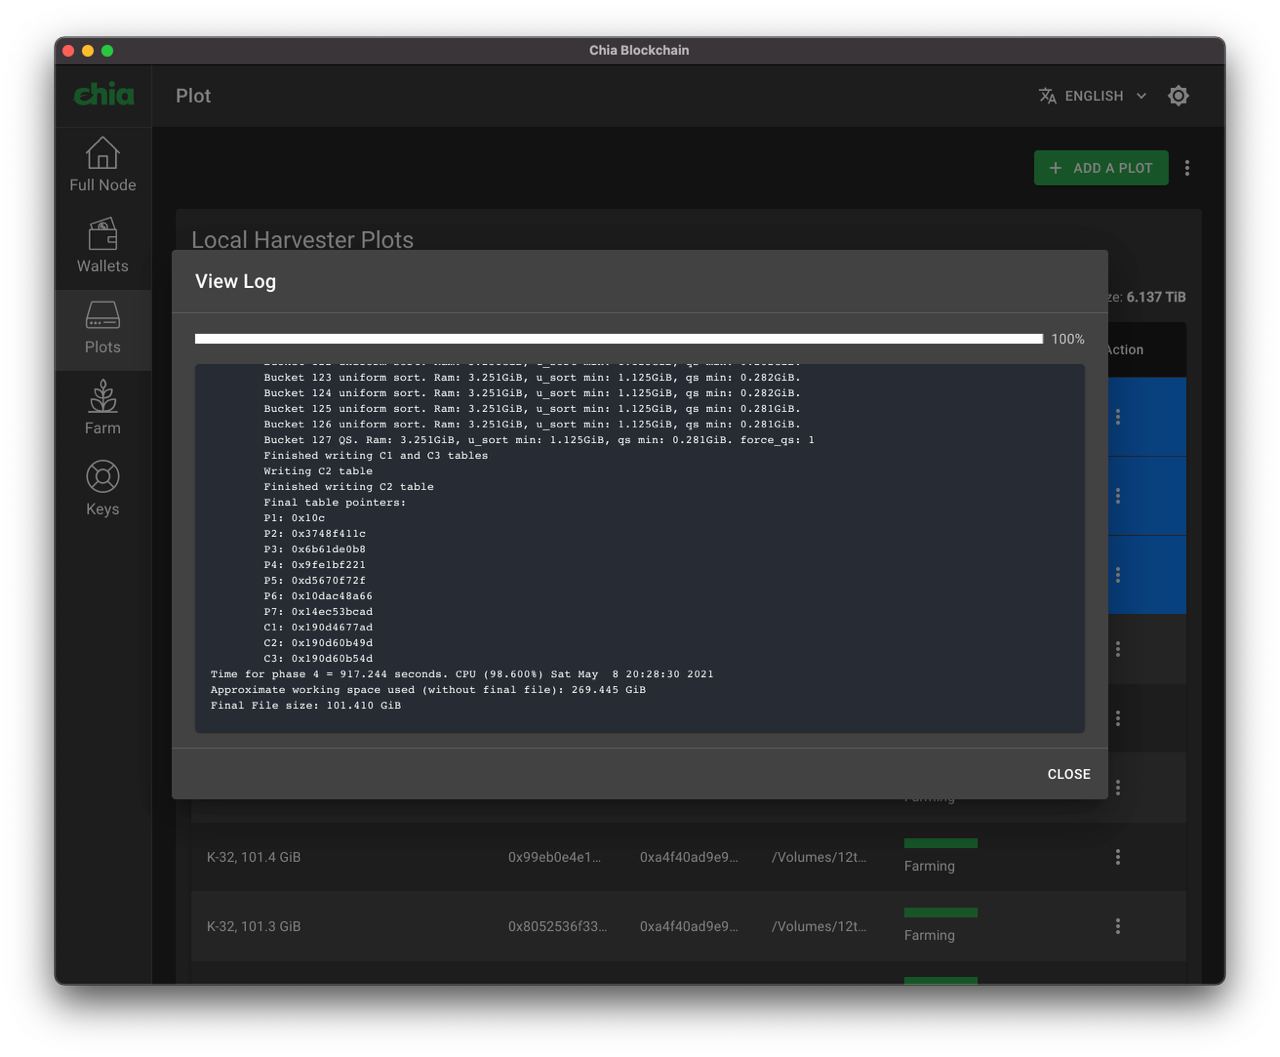Open the more options menu beside ADD A PLOT
Screen dimensions: 1280x1057
[x=1187, y=168]
